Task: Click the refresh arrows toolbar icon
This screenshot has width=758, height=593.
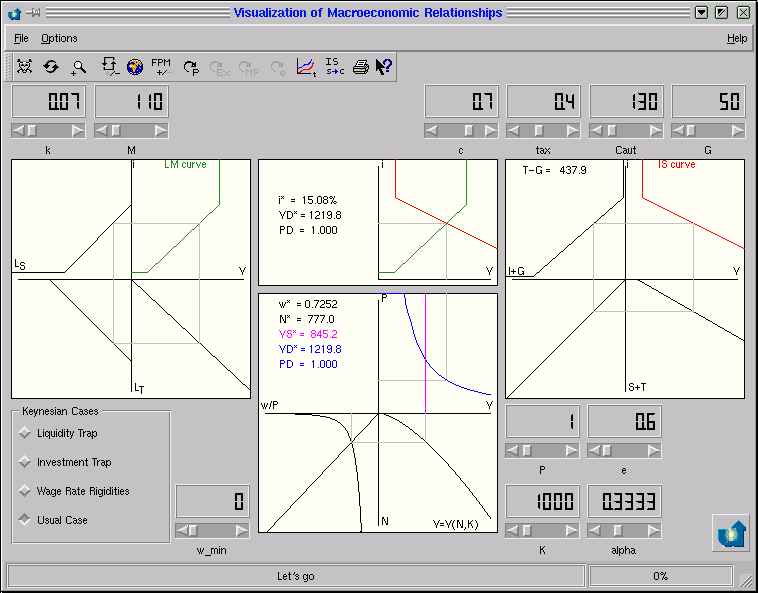Action: [x=51, y=67]
